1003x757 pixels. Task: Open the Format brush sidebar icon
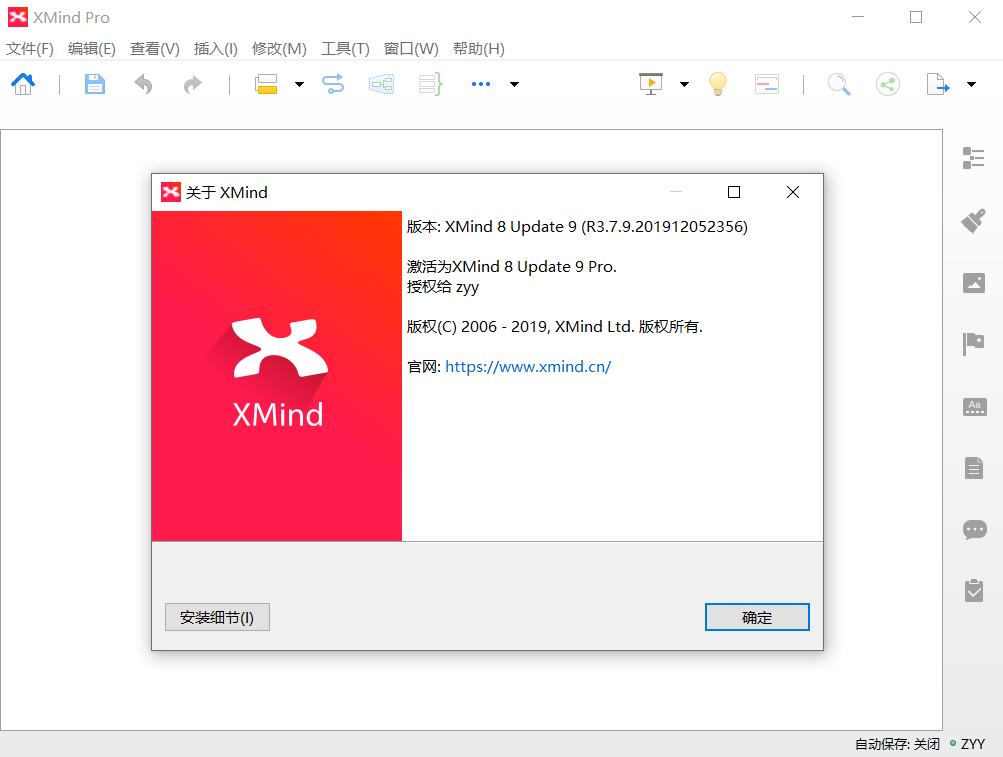point(974,221)
